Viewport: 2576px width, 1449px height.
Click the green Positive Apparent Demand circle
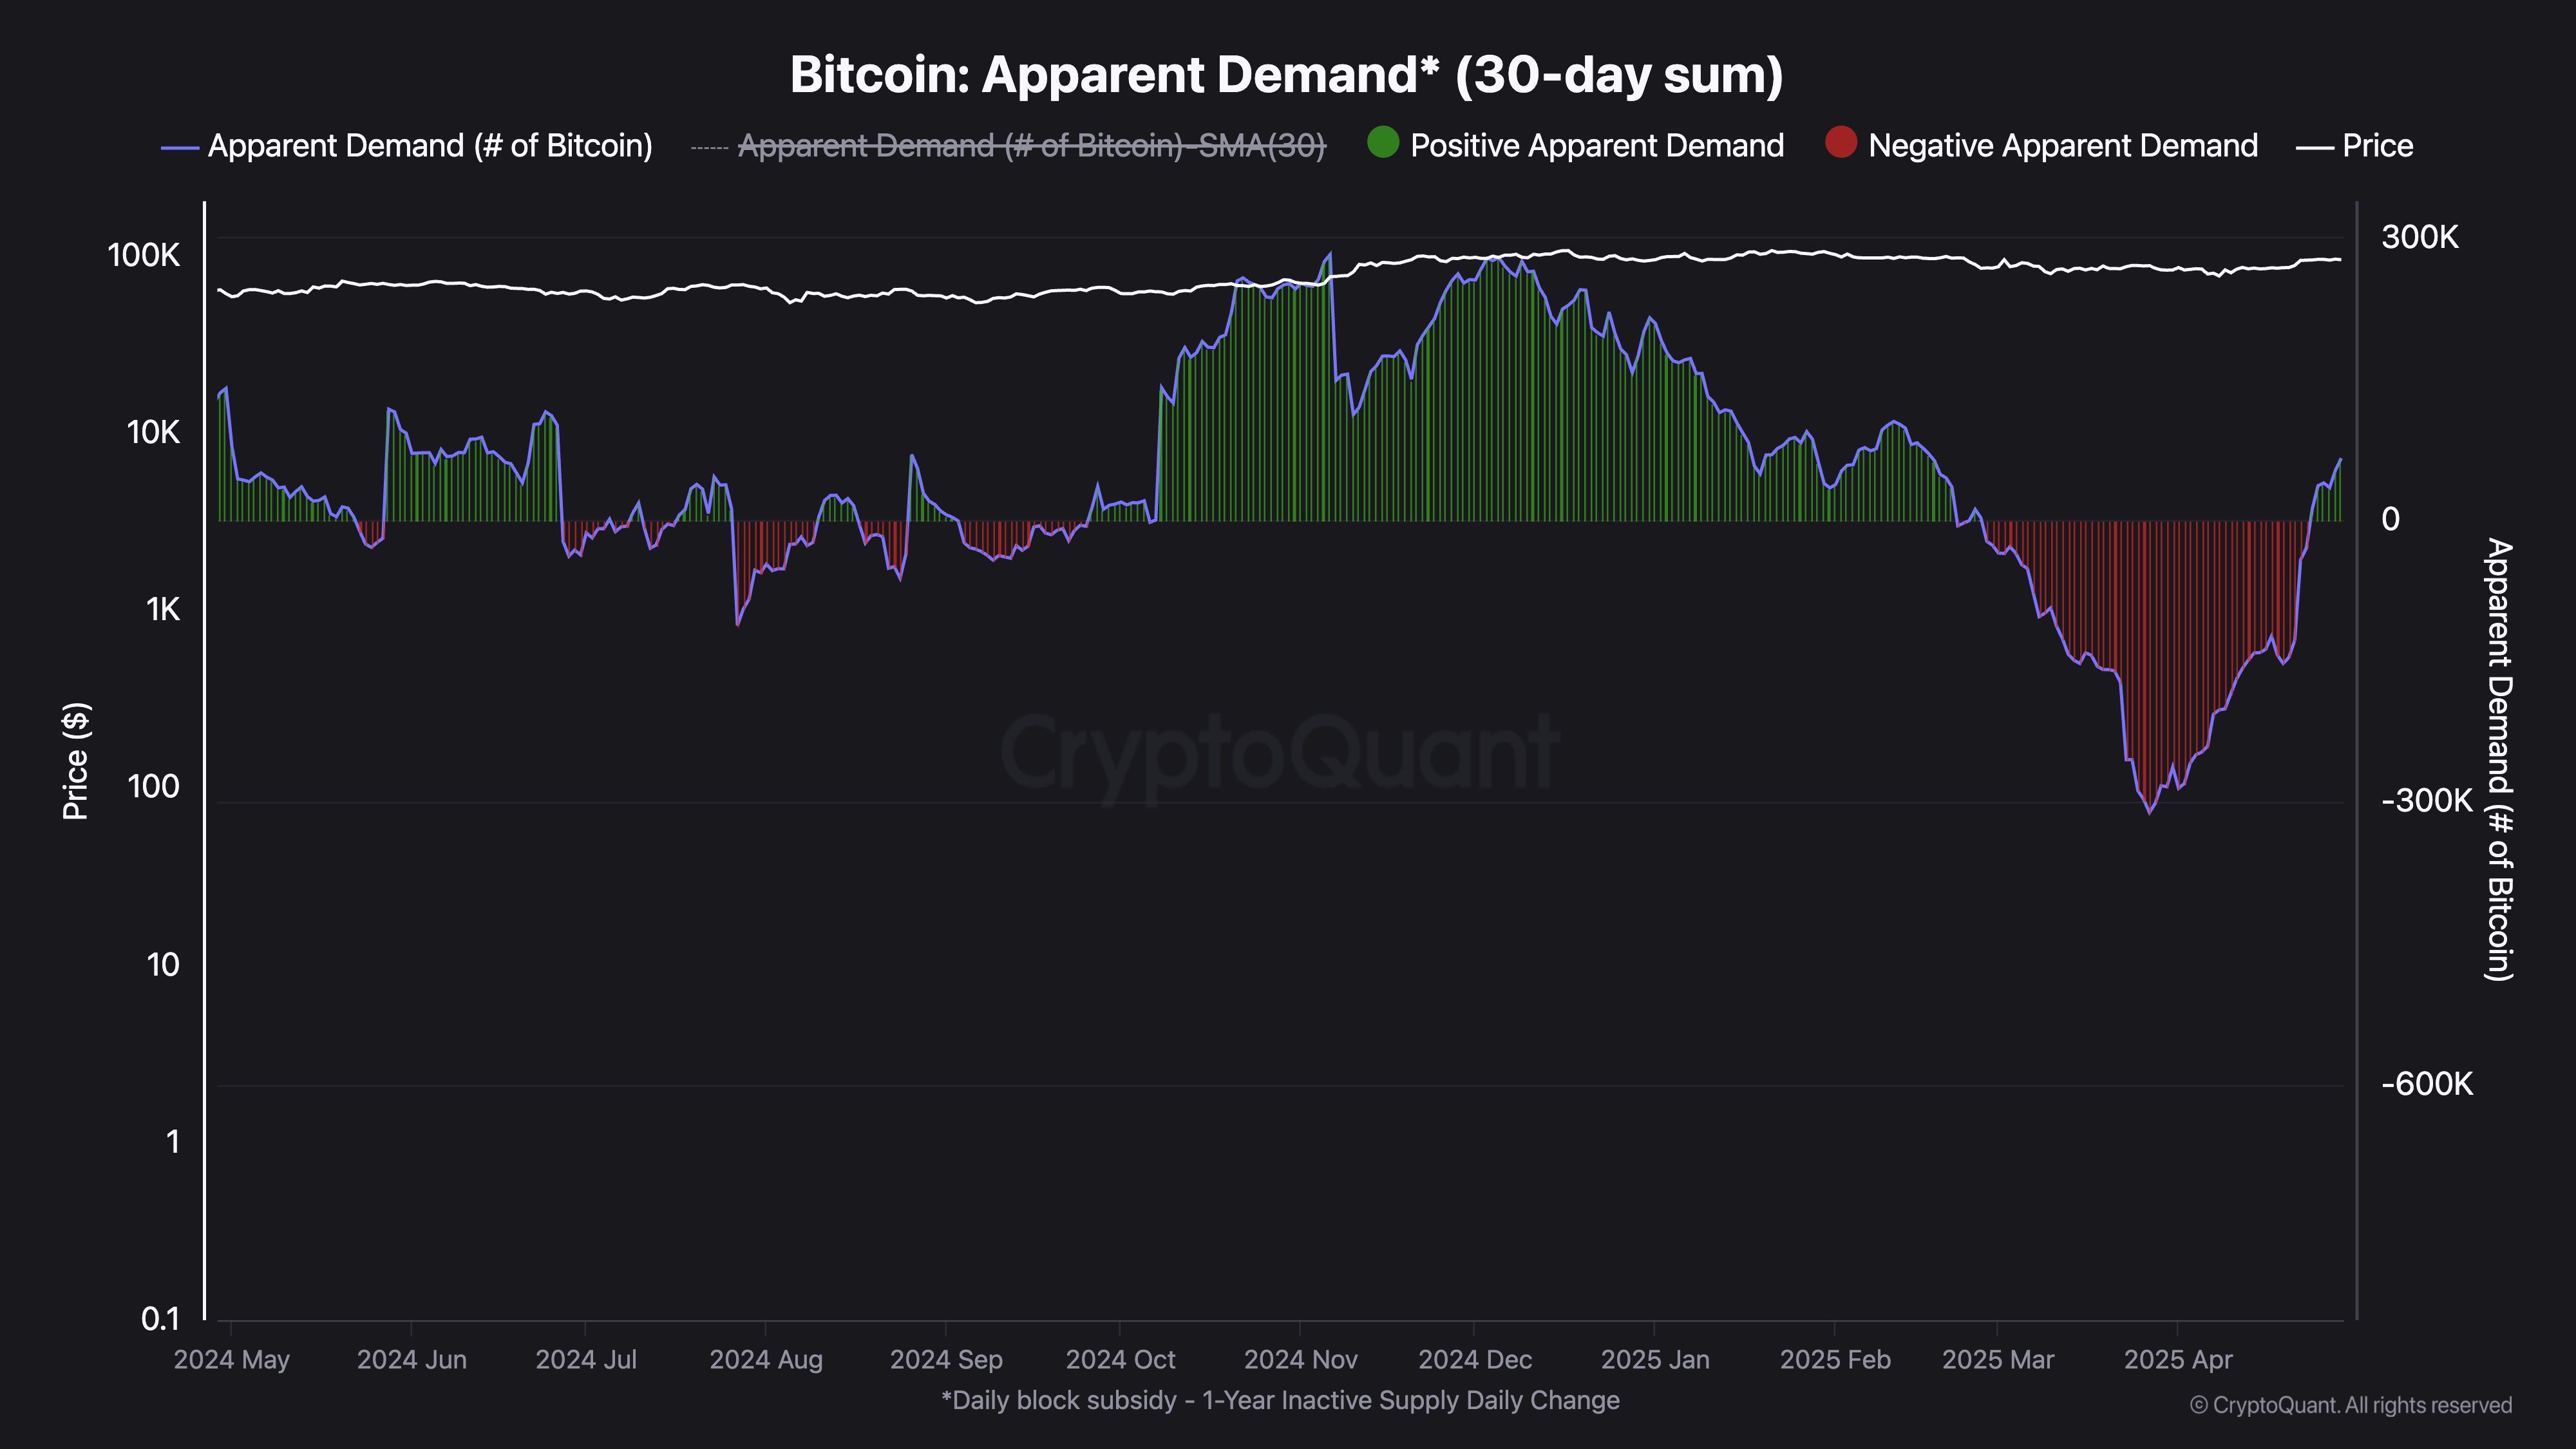click(x=1382, y=143)
